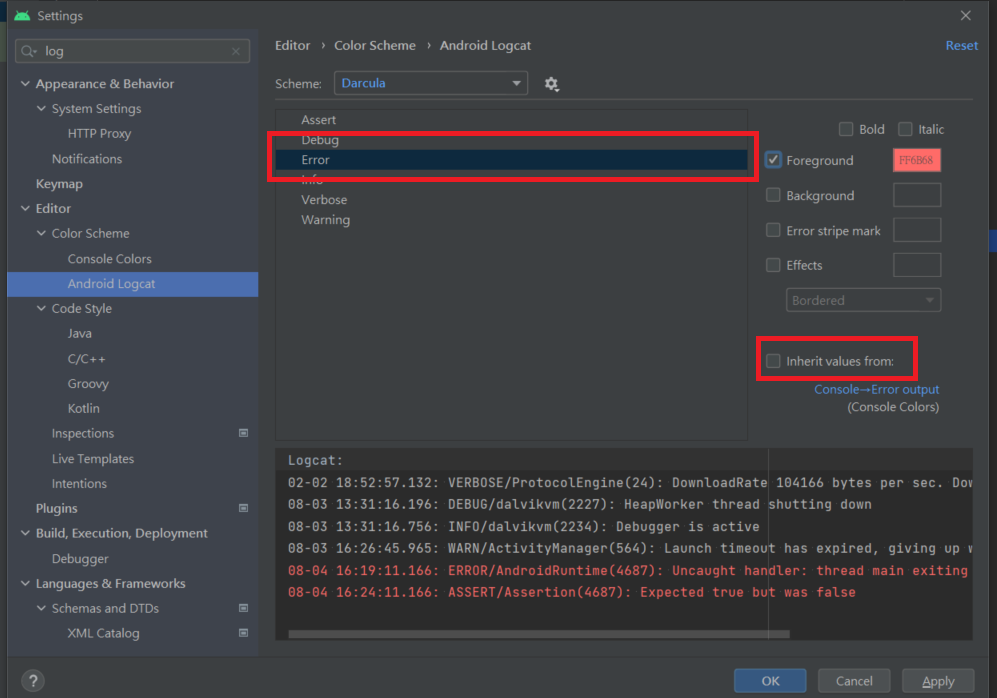Collapse the Color Scheme node
Screen dimensions: 997x698
pos(41,233)
